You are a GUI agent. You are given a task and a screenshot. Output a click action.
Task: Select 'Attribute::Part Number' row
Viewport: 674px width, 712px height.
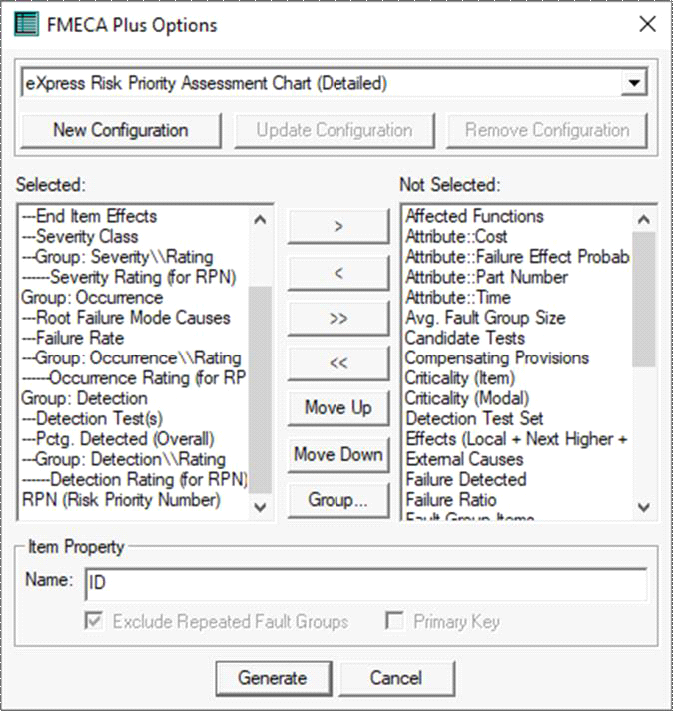pyautogui.click(x=517, y=277)
